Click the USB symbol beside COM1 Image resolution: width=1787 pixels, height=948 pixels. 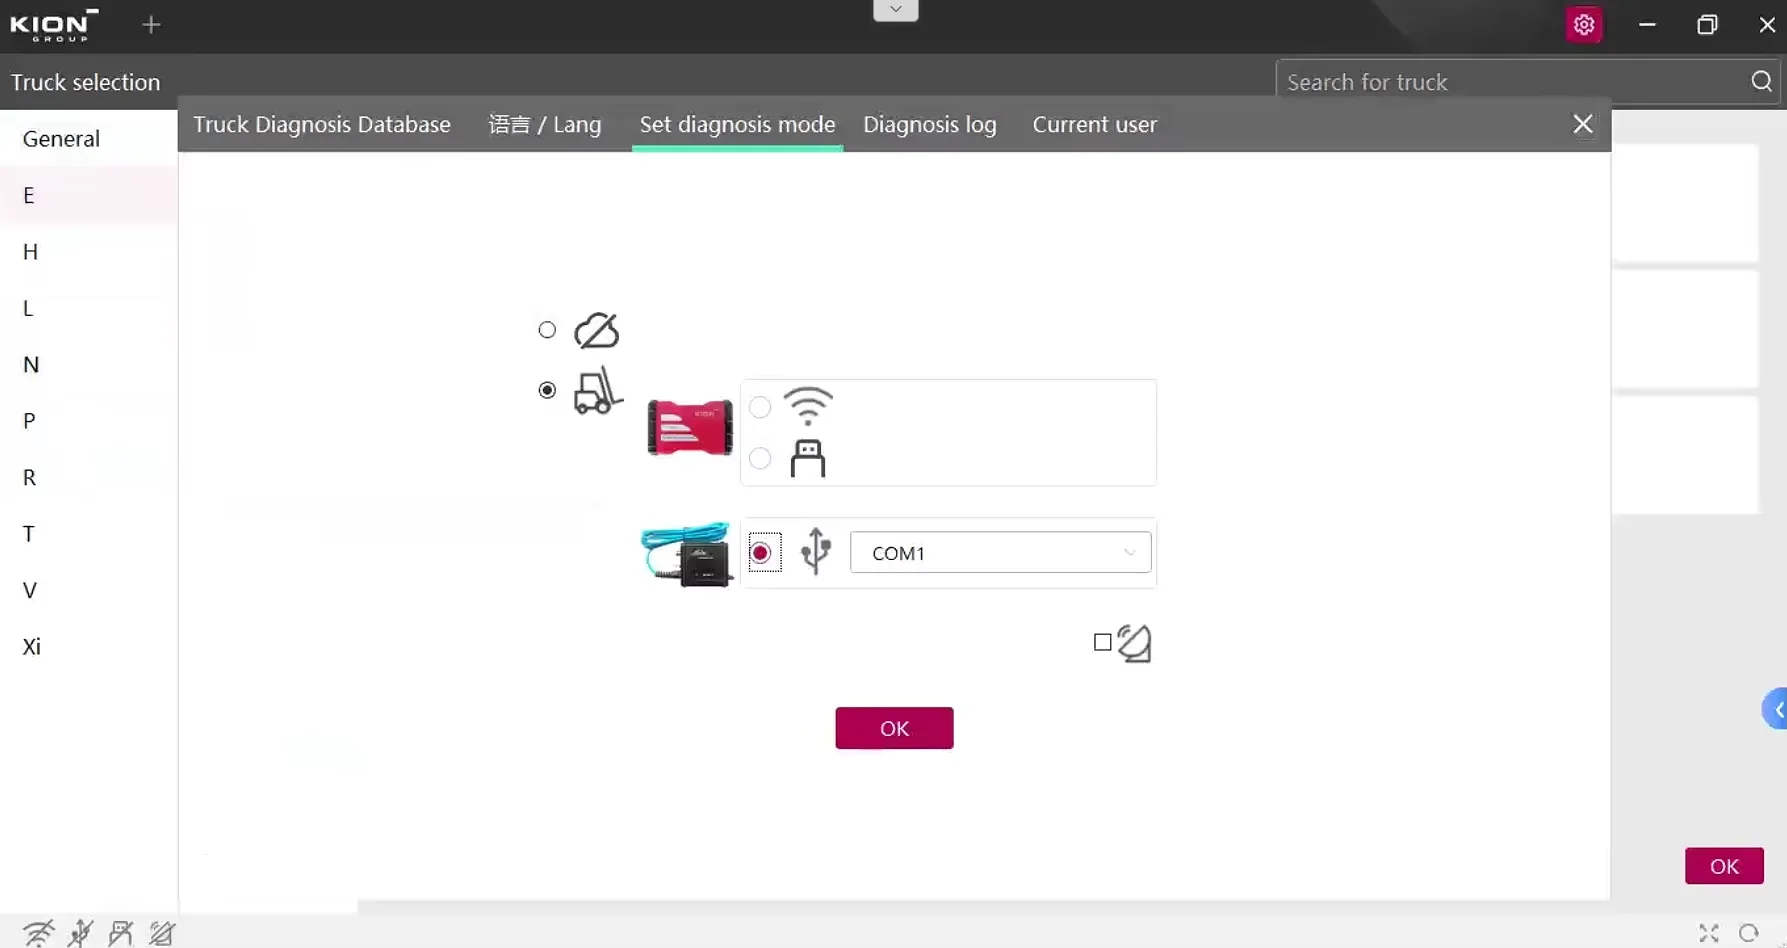pyautogui.click(x=816, y=551)
